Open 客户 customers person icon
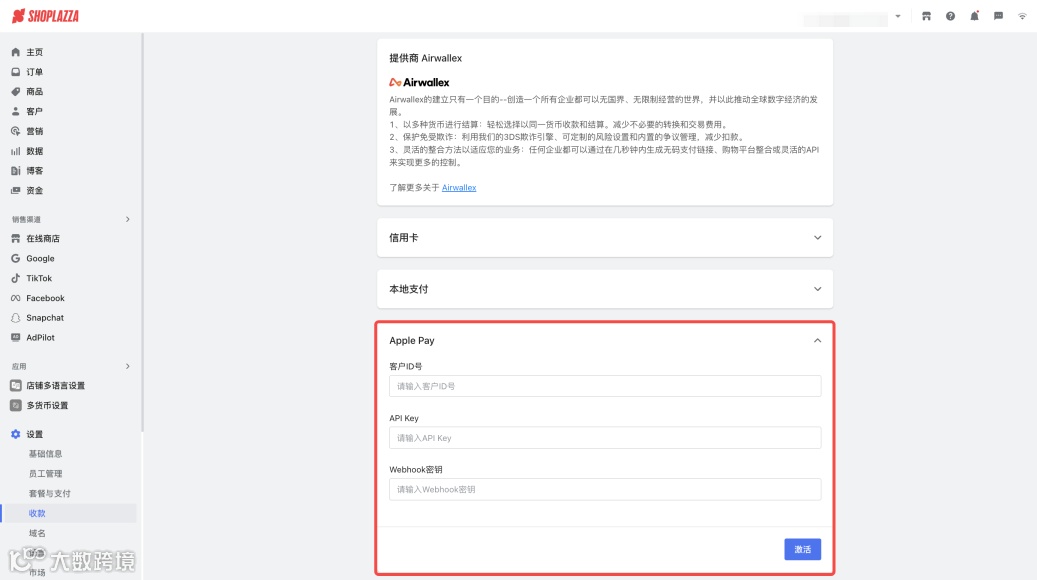 click(16, 112)
